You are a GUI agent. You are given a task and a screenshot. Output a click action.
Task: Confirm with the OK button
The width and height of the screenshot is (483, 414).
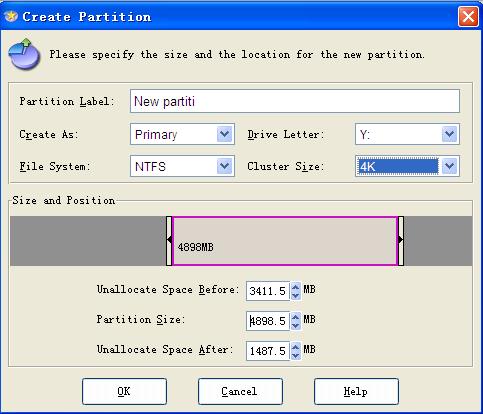(124, 391)
